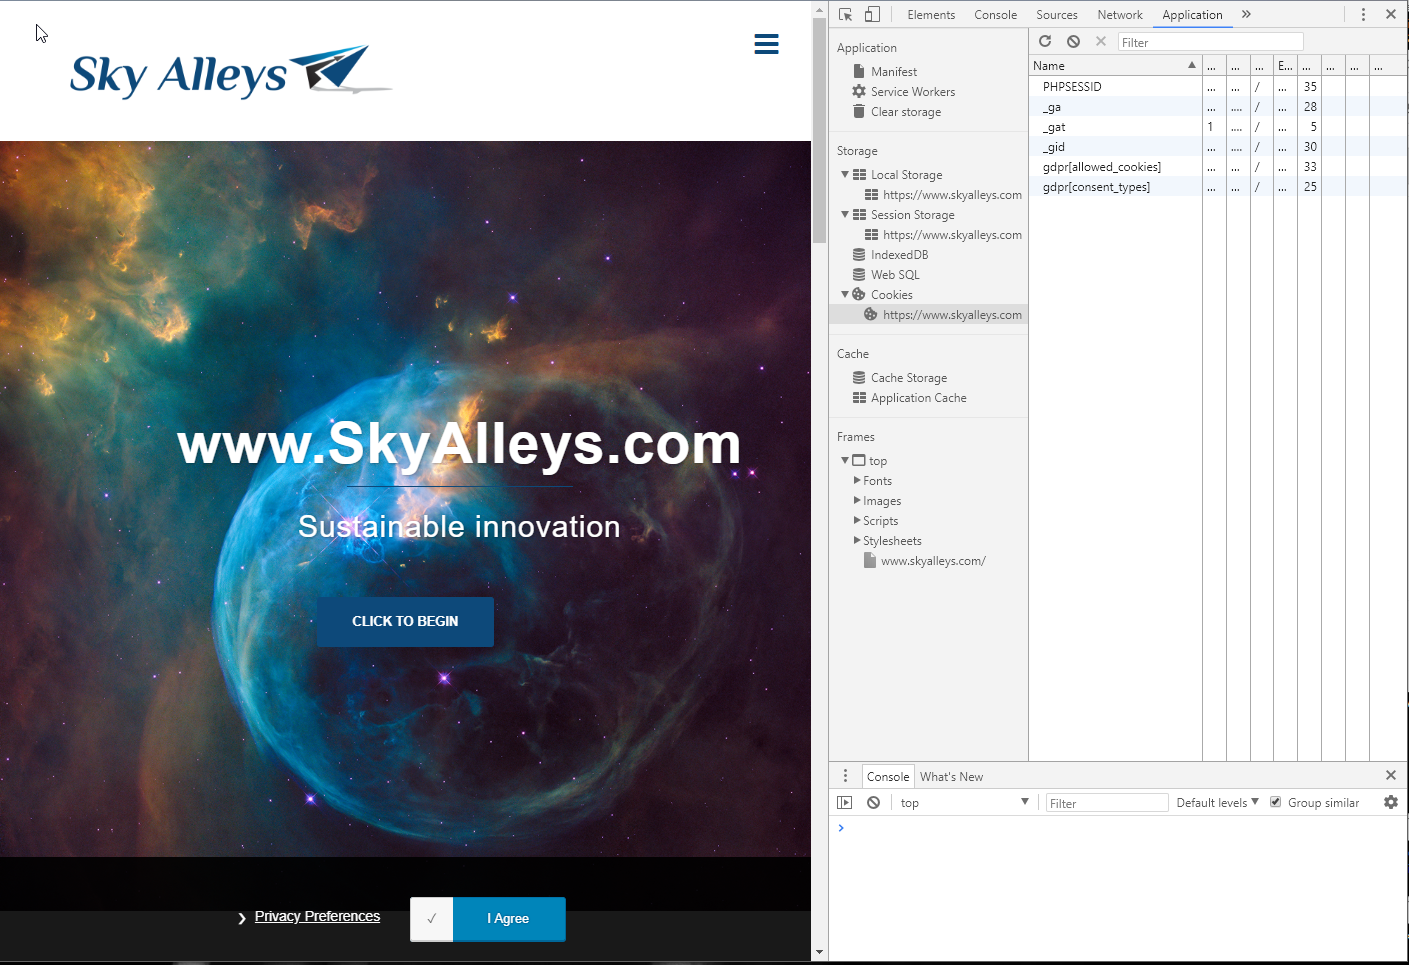Click the Sky Alleys logo

pos(231,72)
